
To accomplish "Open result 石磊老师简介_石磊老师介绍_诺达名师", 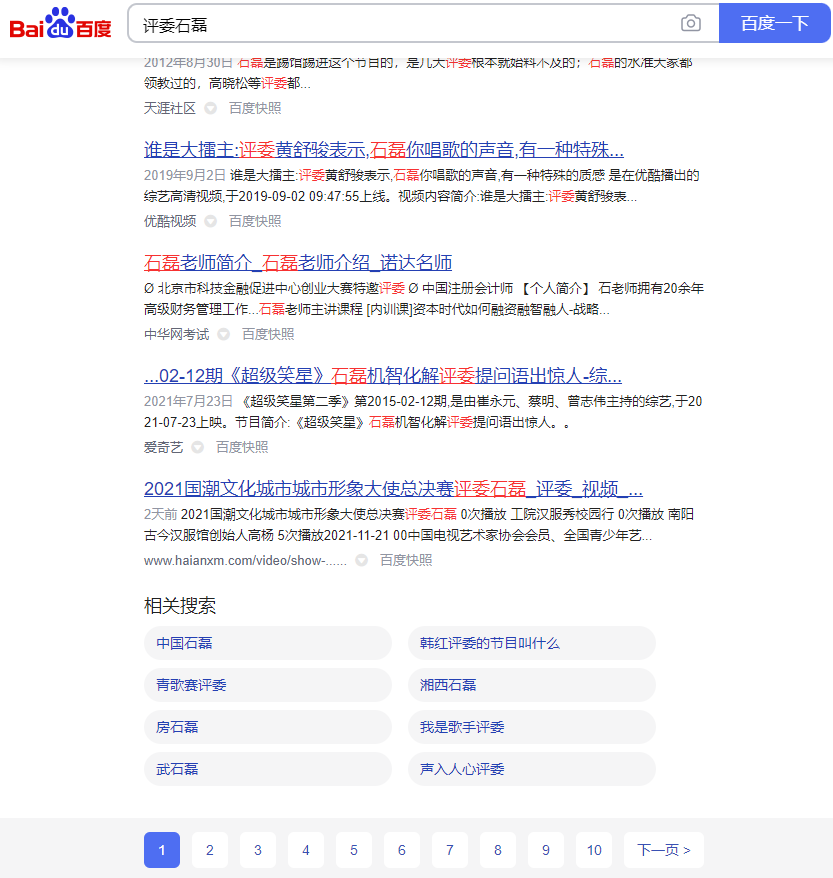I will [x=298, y=263].
